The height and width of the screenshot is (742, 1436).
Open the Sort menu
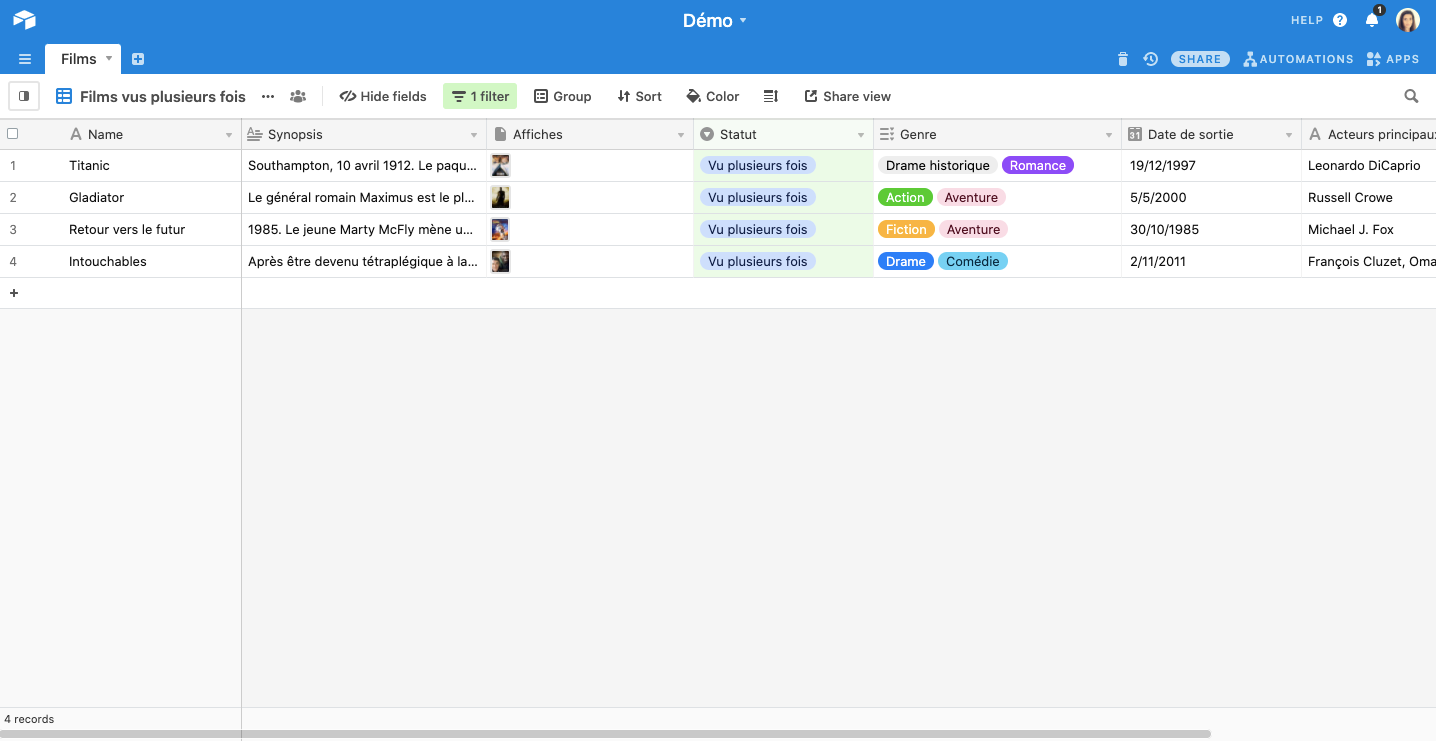pos(639,96)
